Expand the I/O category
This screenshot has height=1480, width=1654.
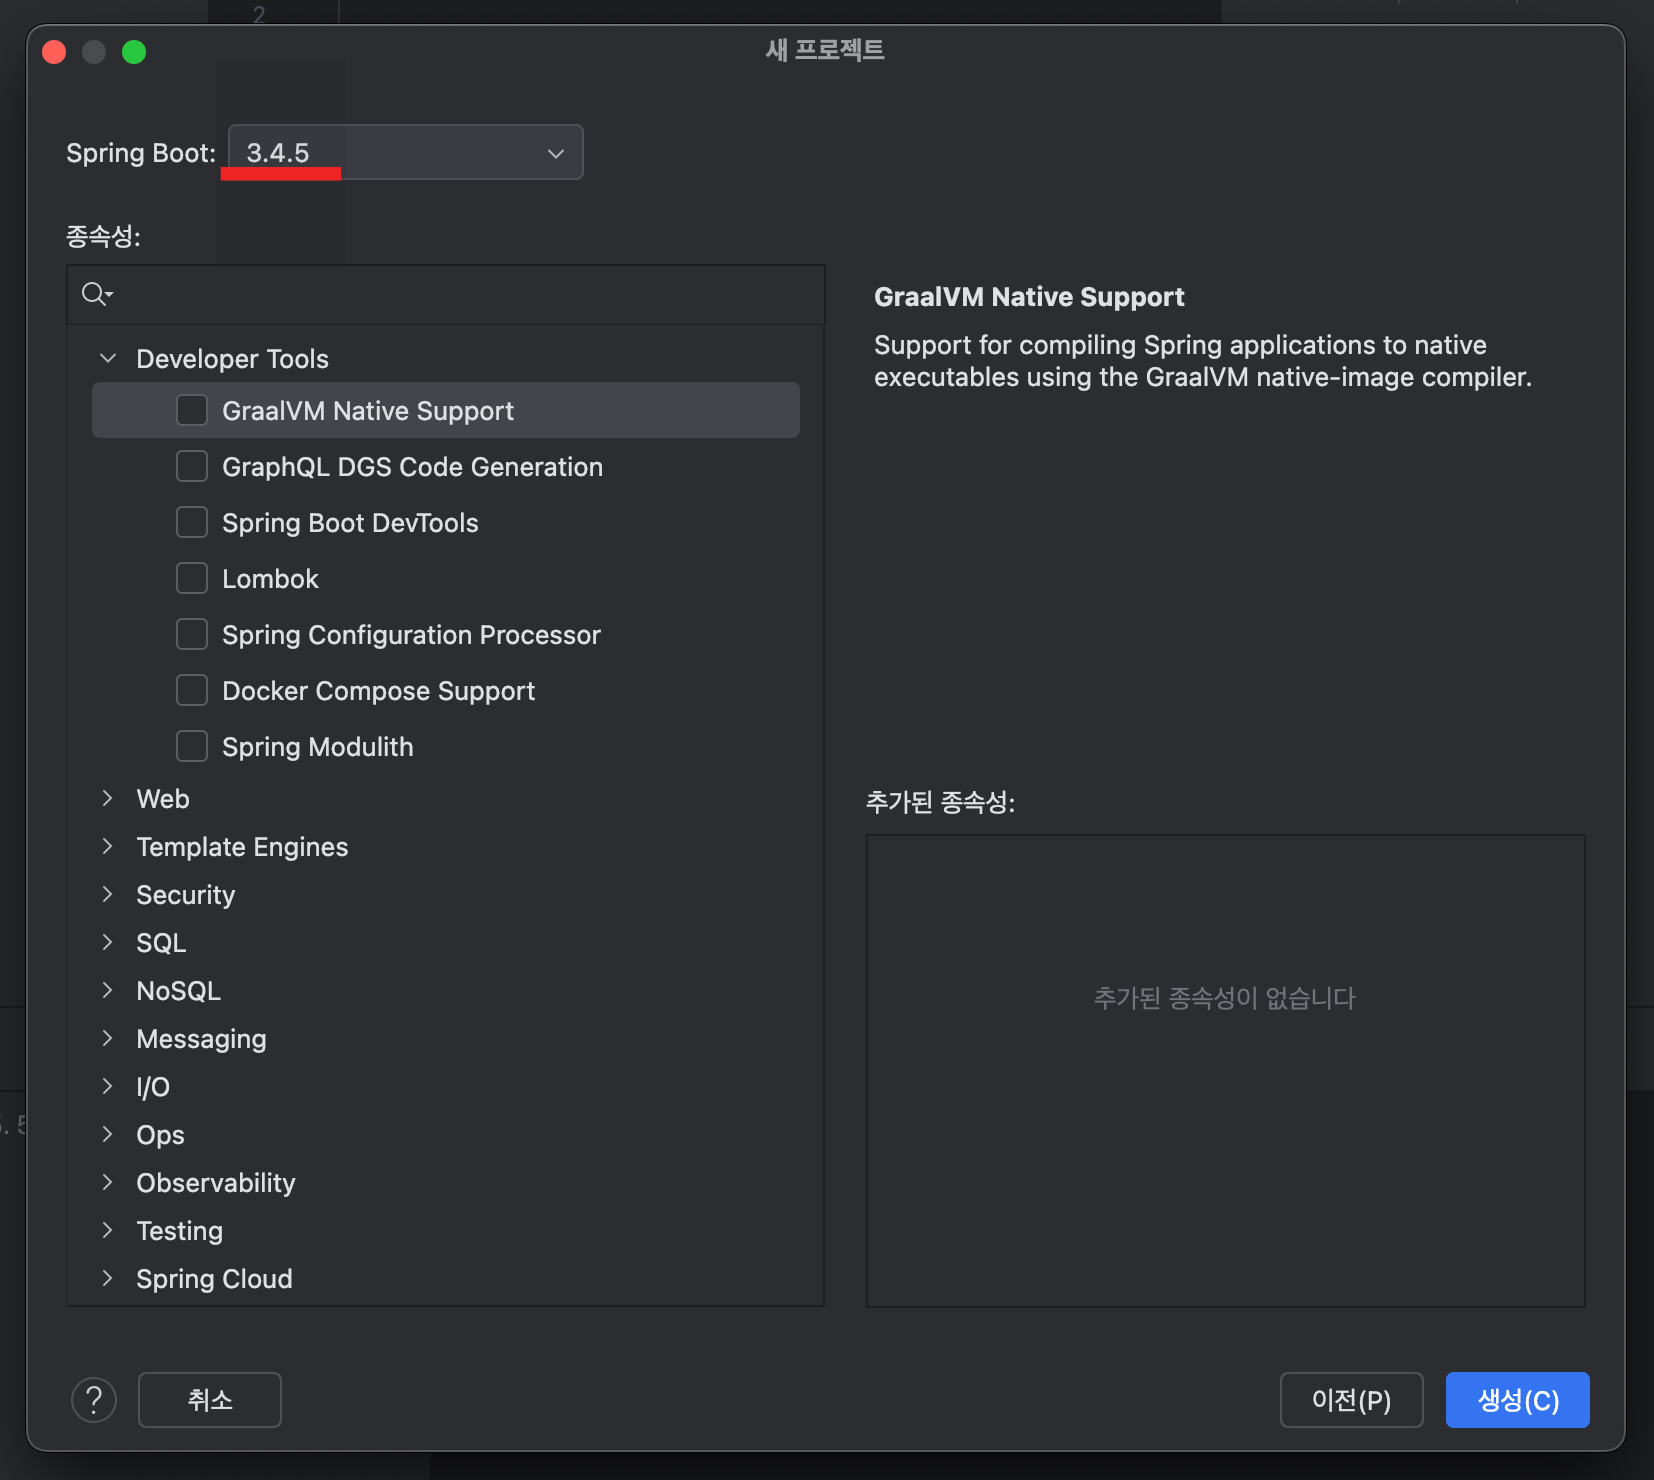108,1086
